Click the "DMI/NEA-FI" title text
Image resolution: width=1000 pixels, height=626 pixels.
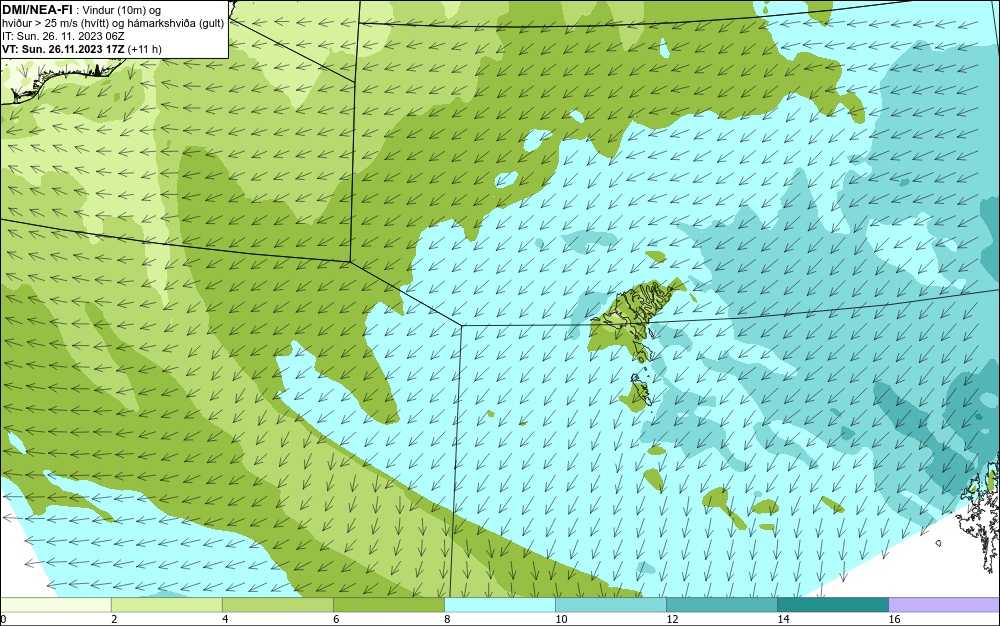pos(37,10)
